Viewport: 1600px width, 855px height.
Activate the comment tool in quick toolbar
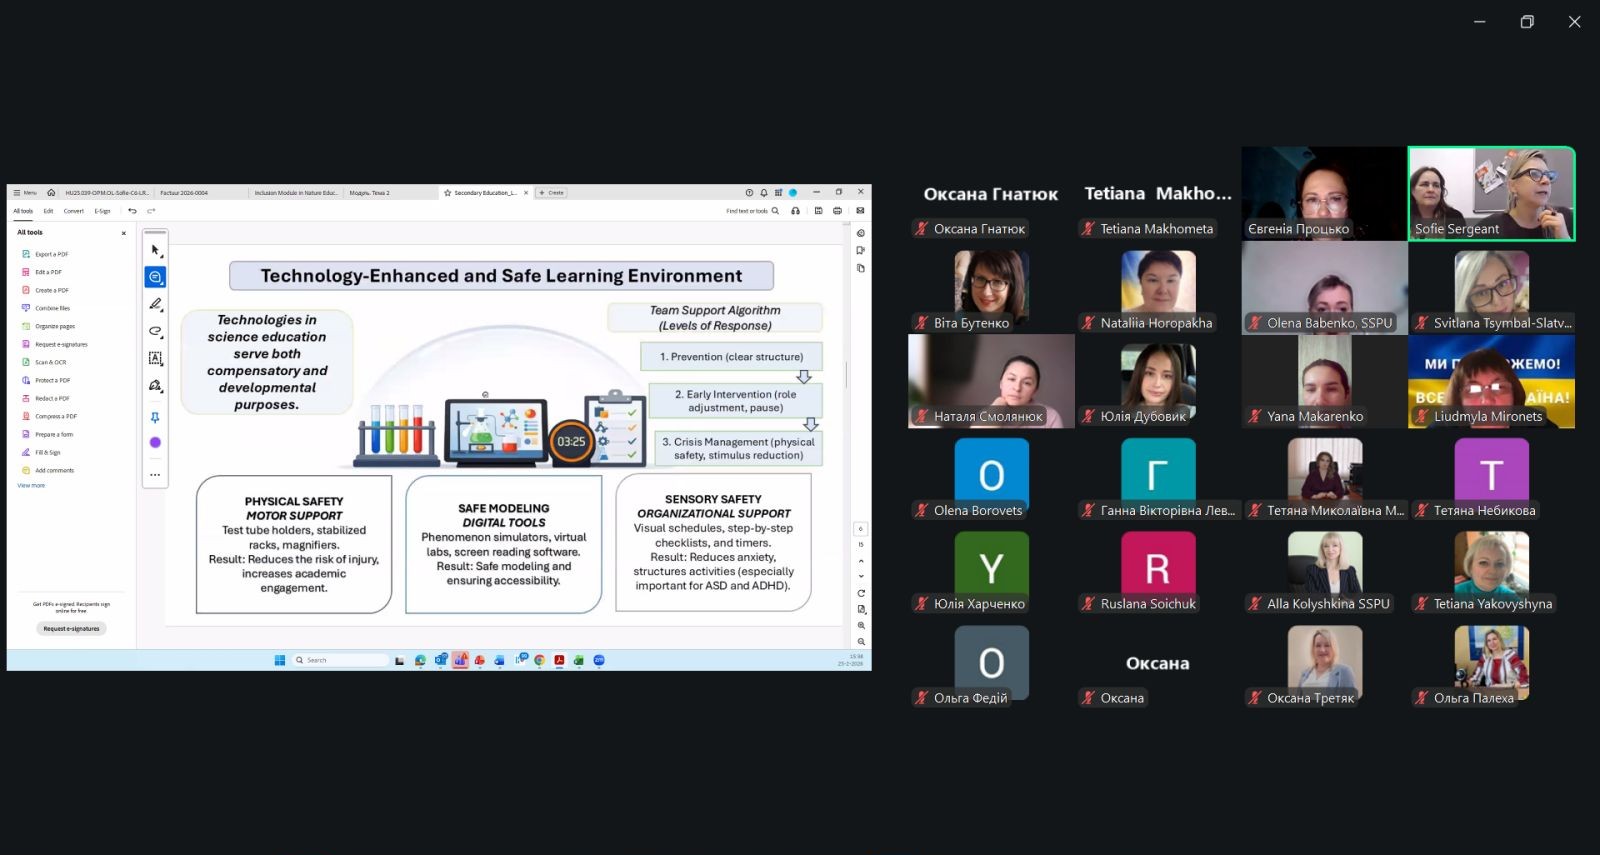(x=155, y=277)
